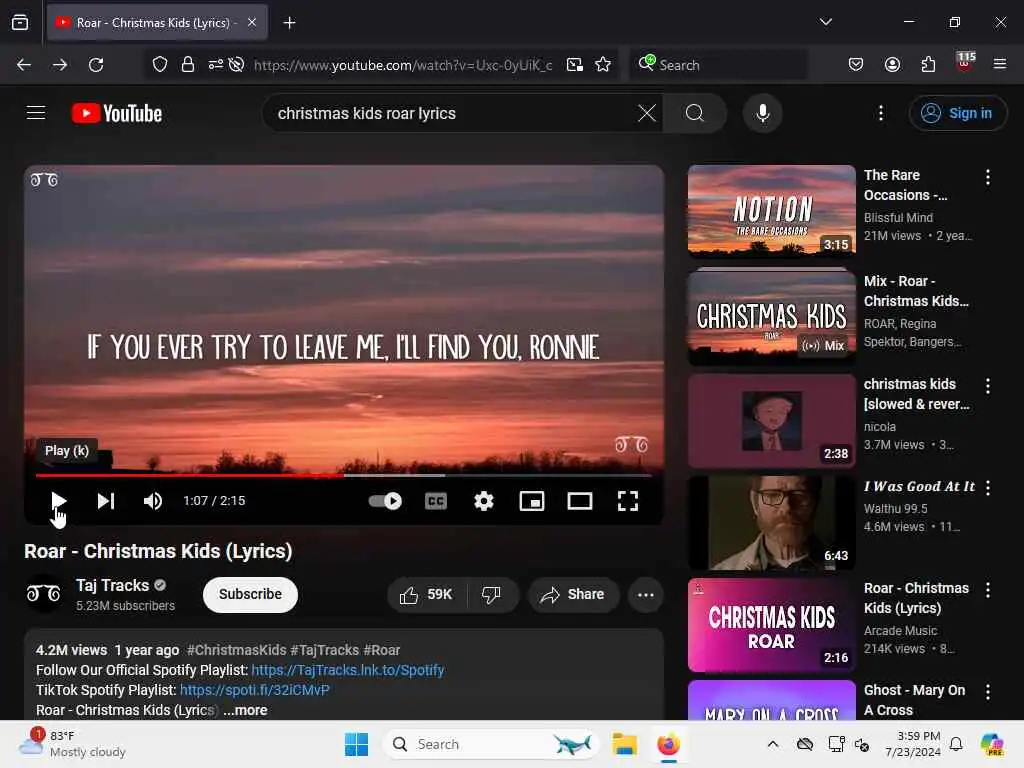Like the video (59K)
This screenshot has height=768, width=1024.
(426, 594)
